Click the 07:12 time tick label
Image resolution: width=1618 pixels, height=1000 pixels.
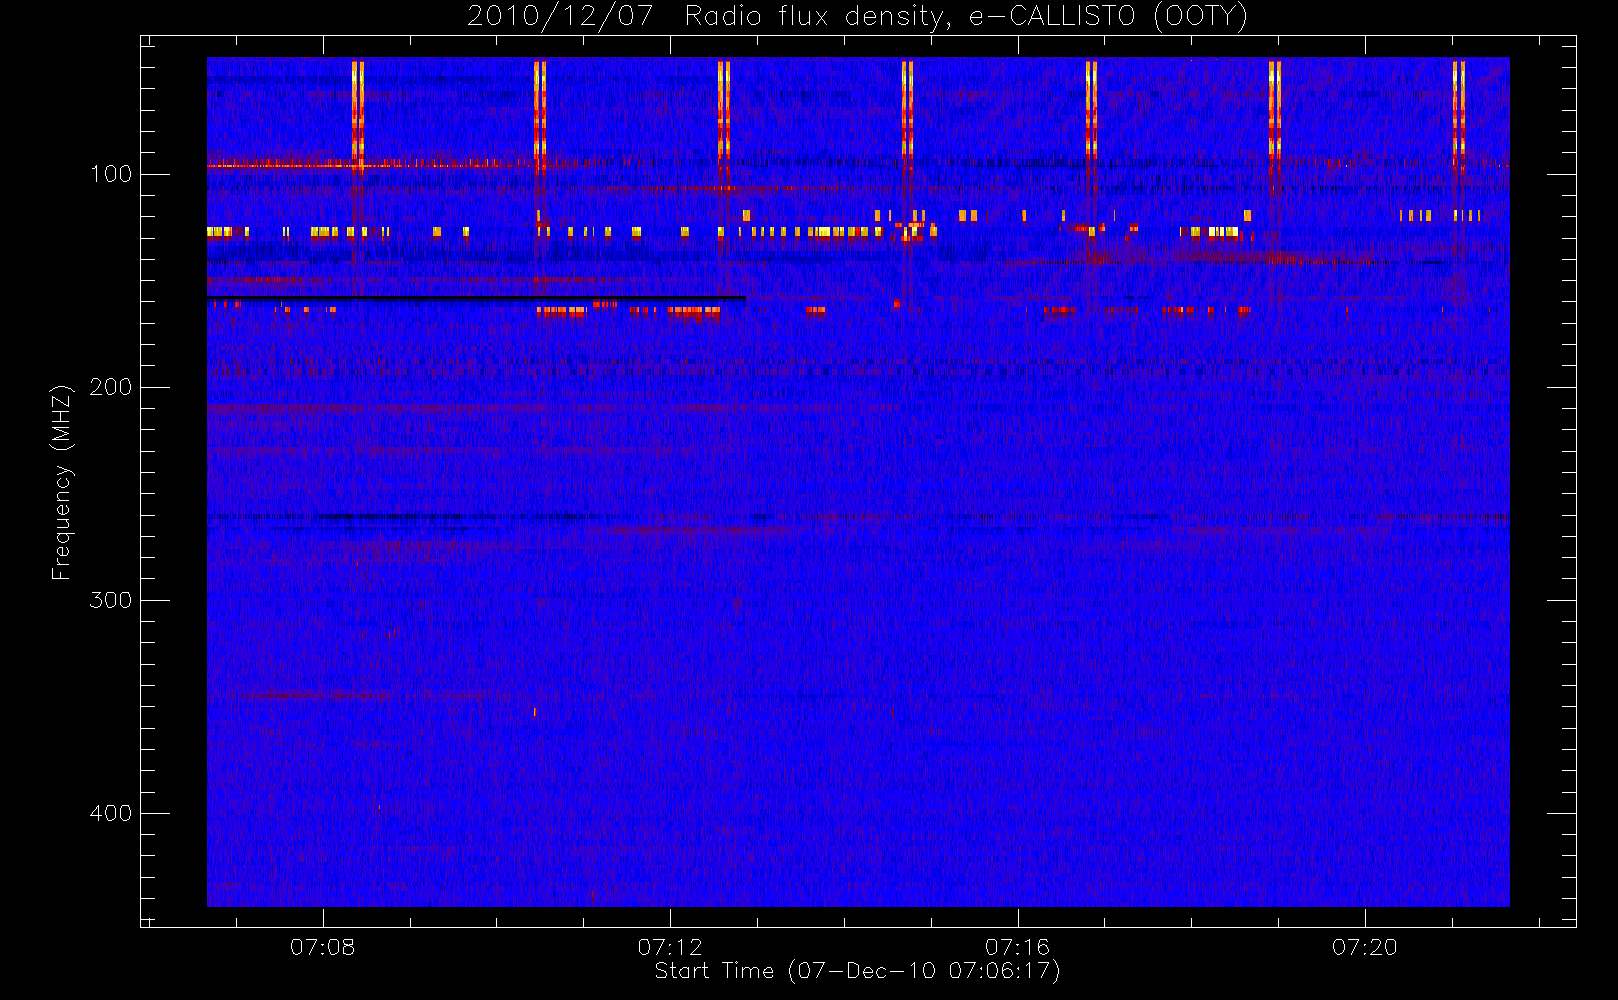tap(670, 947)
